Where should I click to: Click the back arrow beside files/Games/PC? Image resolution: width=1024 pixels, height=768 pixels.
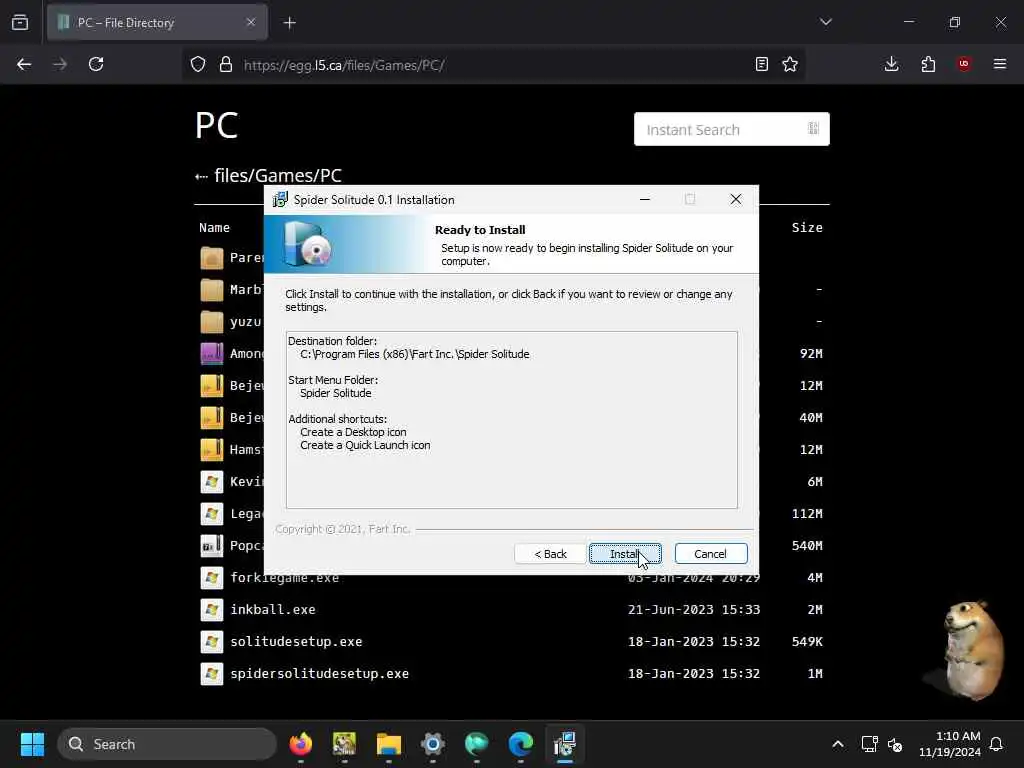pos(201,176)
